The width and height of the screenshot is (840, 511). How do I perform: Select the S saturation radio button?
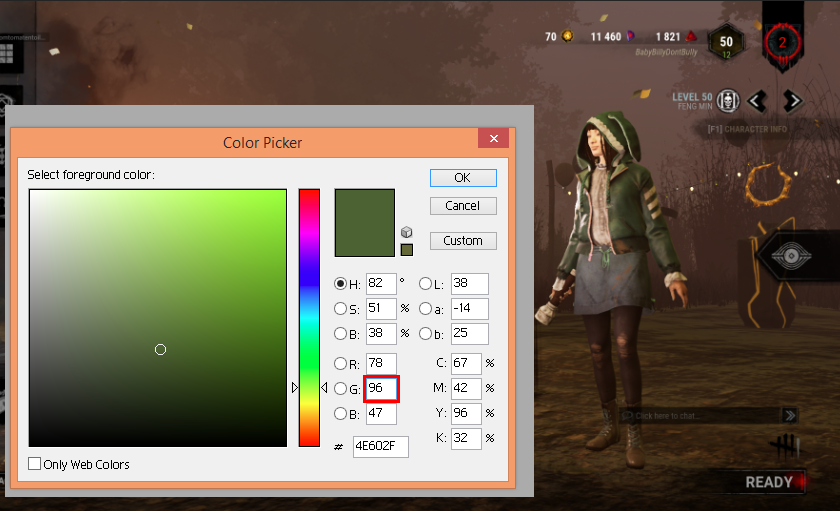[x=340, y=309]
